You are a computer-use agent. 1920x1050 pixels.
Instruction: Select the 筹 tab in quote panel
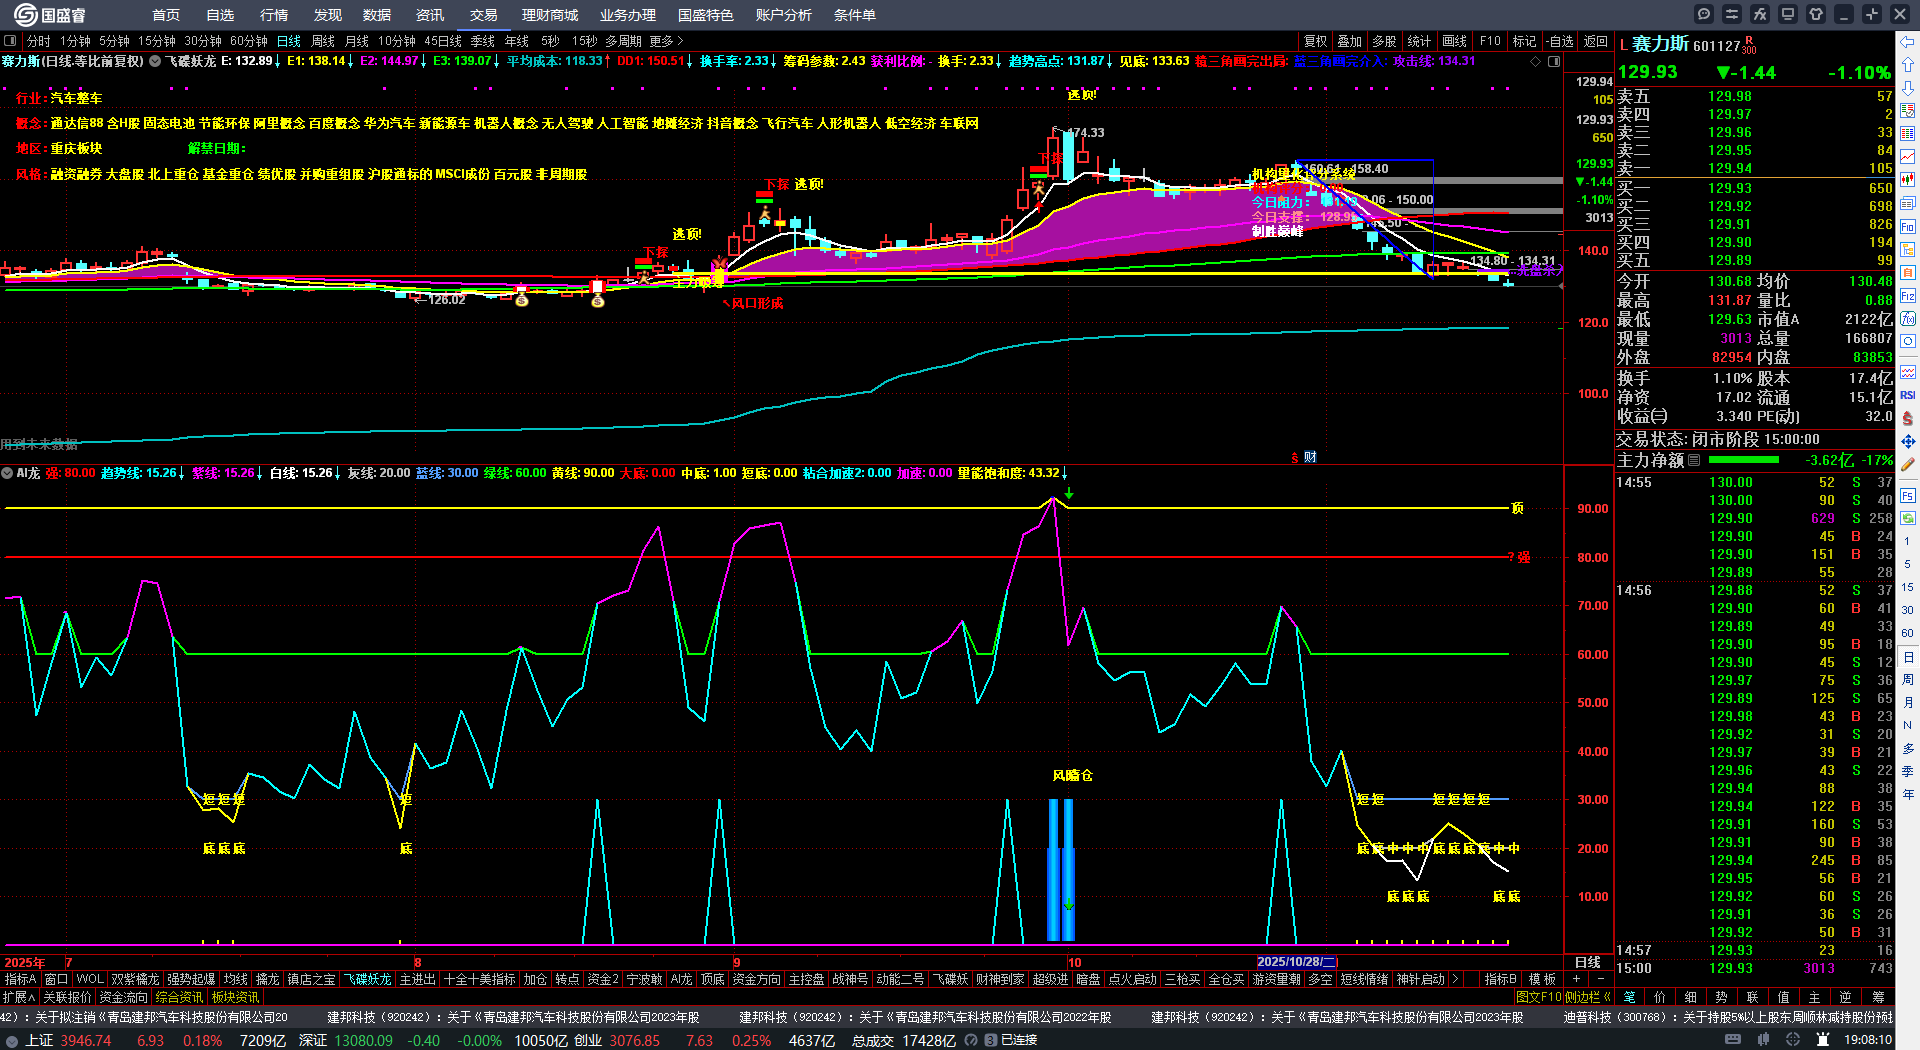click(x=1878, y=997)
